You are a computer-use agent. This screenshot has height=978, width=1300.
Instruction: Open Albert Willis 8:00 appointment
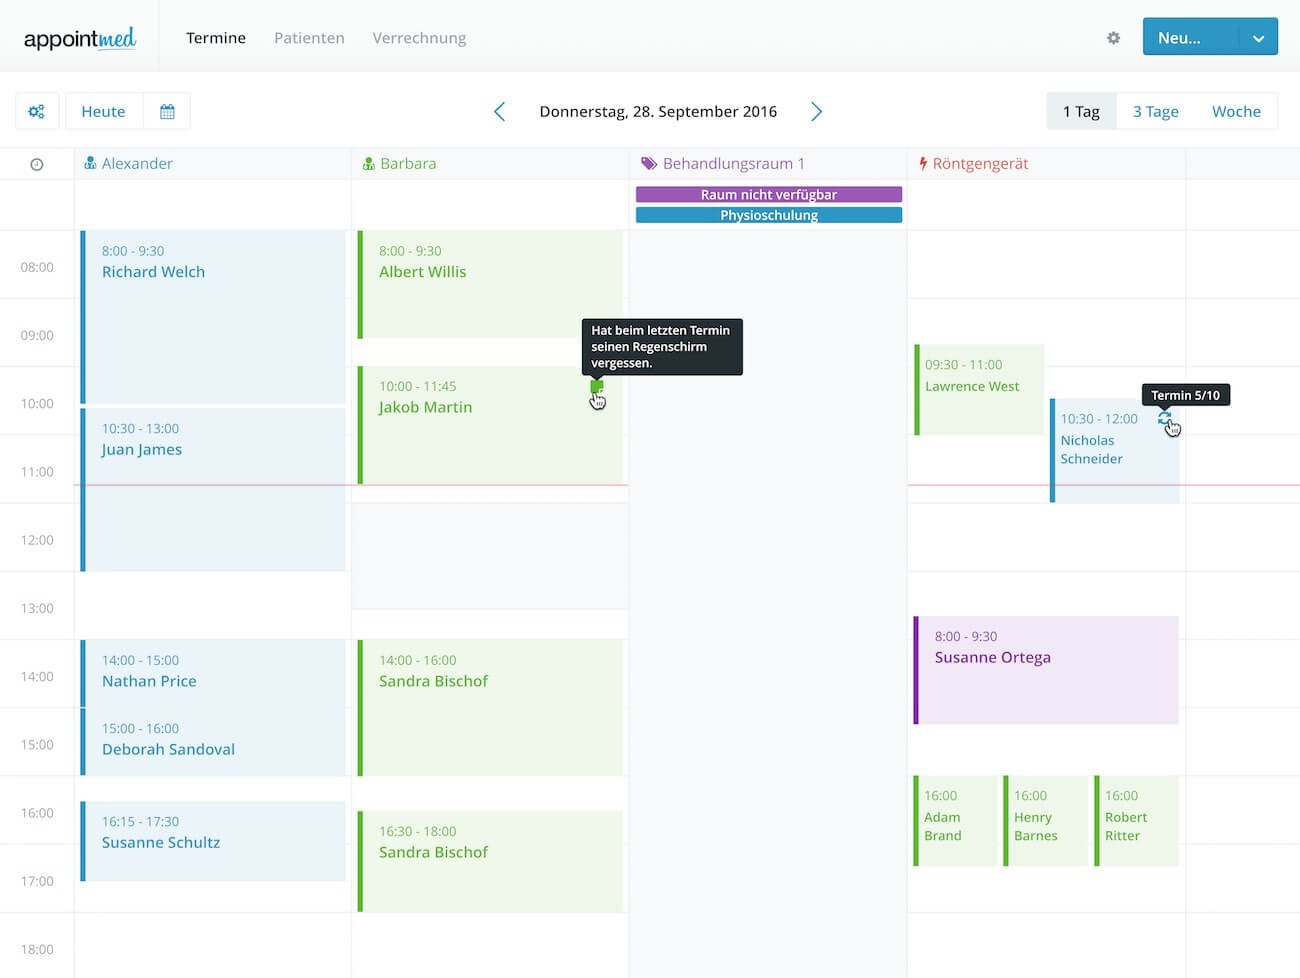click(490, 285)
